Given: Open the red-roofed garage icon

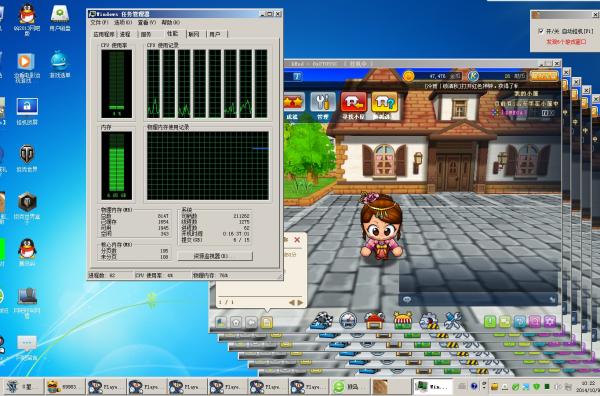Looking at the screenshot, I should tap(374, 321).
